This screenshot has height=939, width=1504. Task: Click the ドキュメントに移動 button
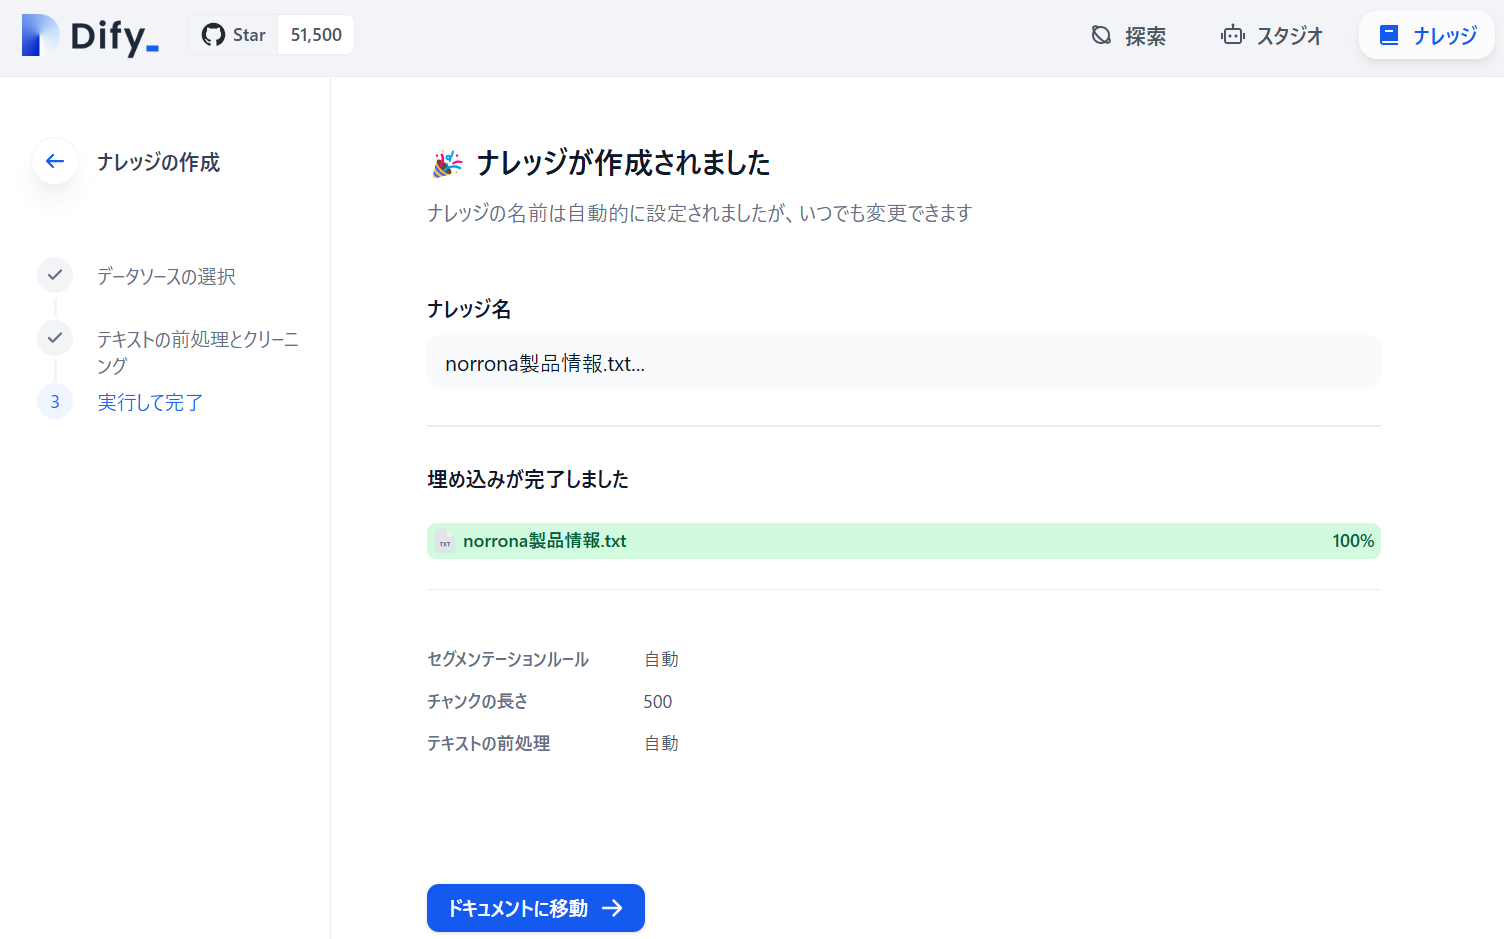[536, 908]
